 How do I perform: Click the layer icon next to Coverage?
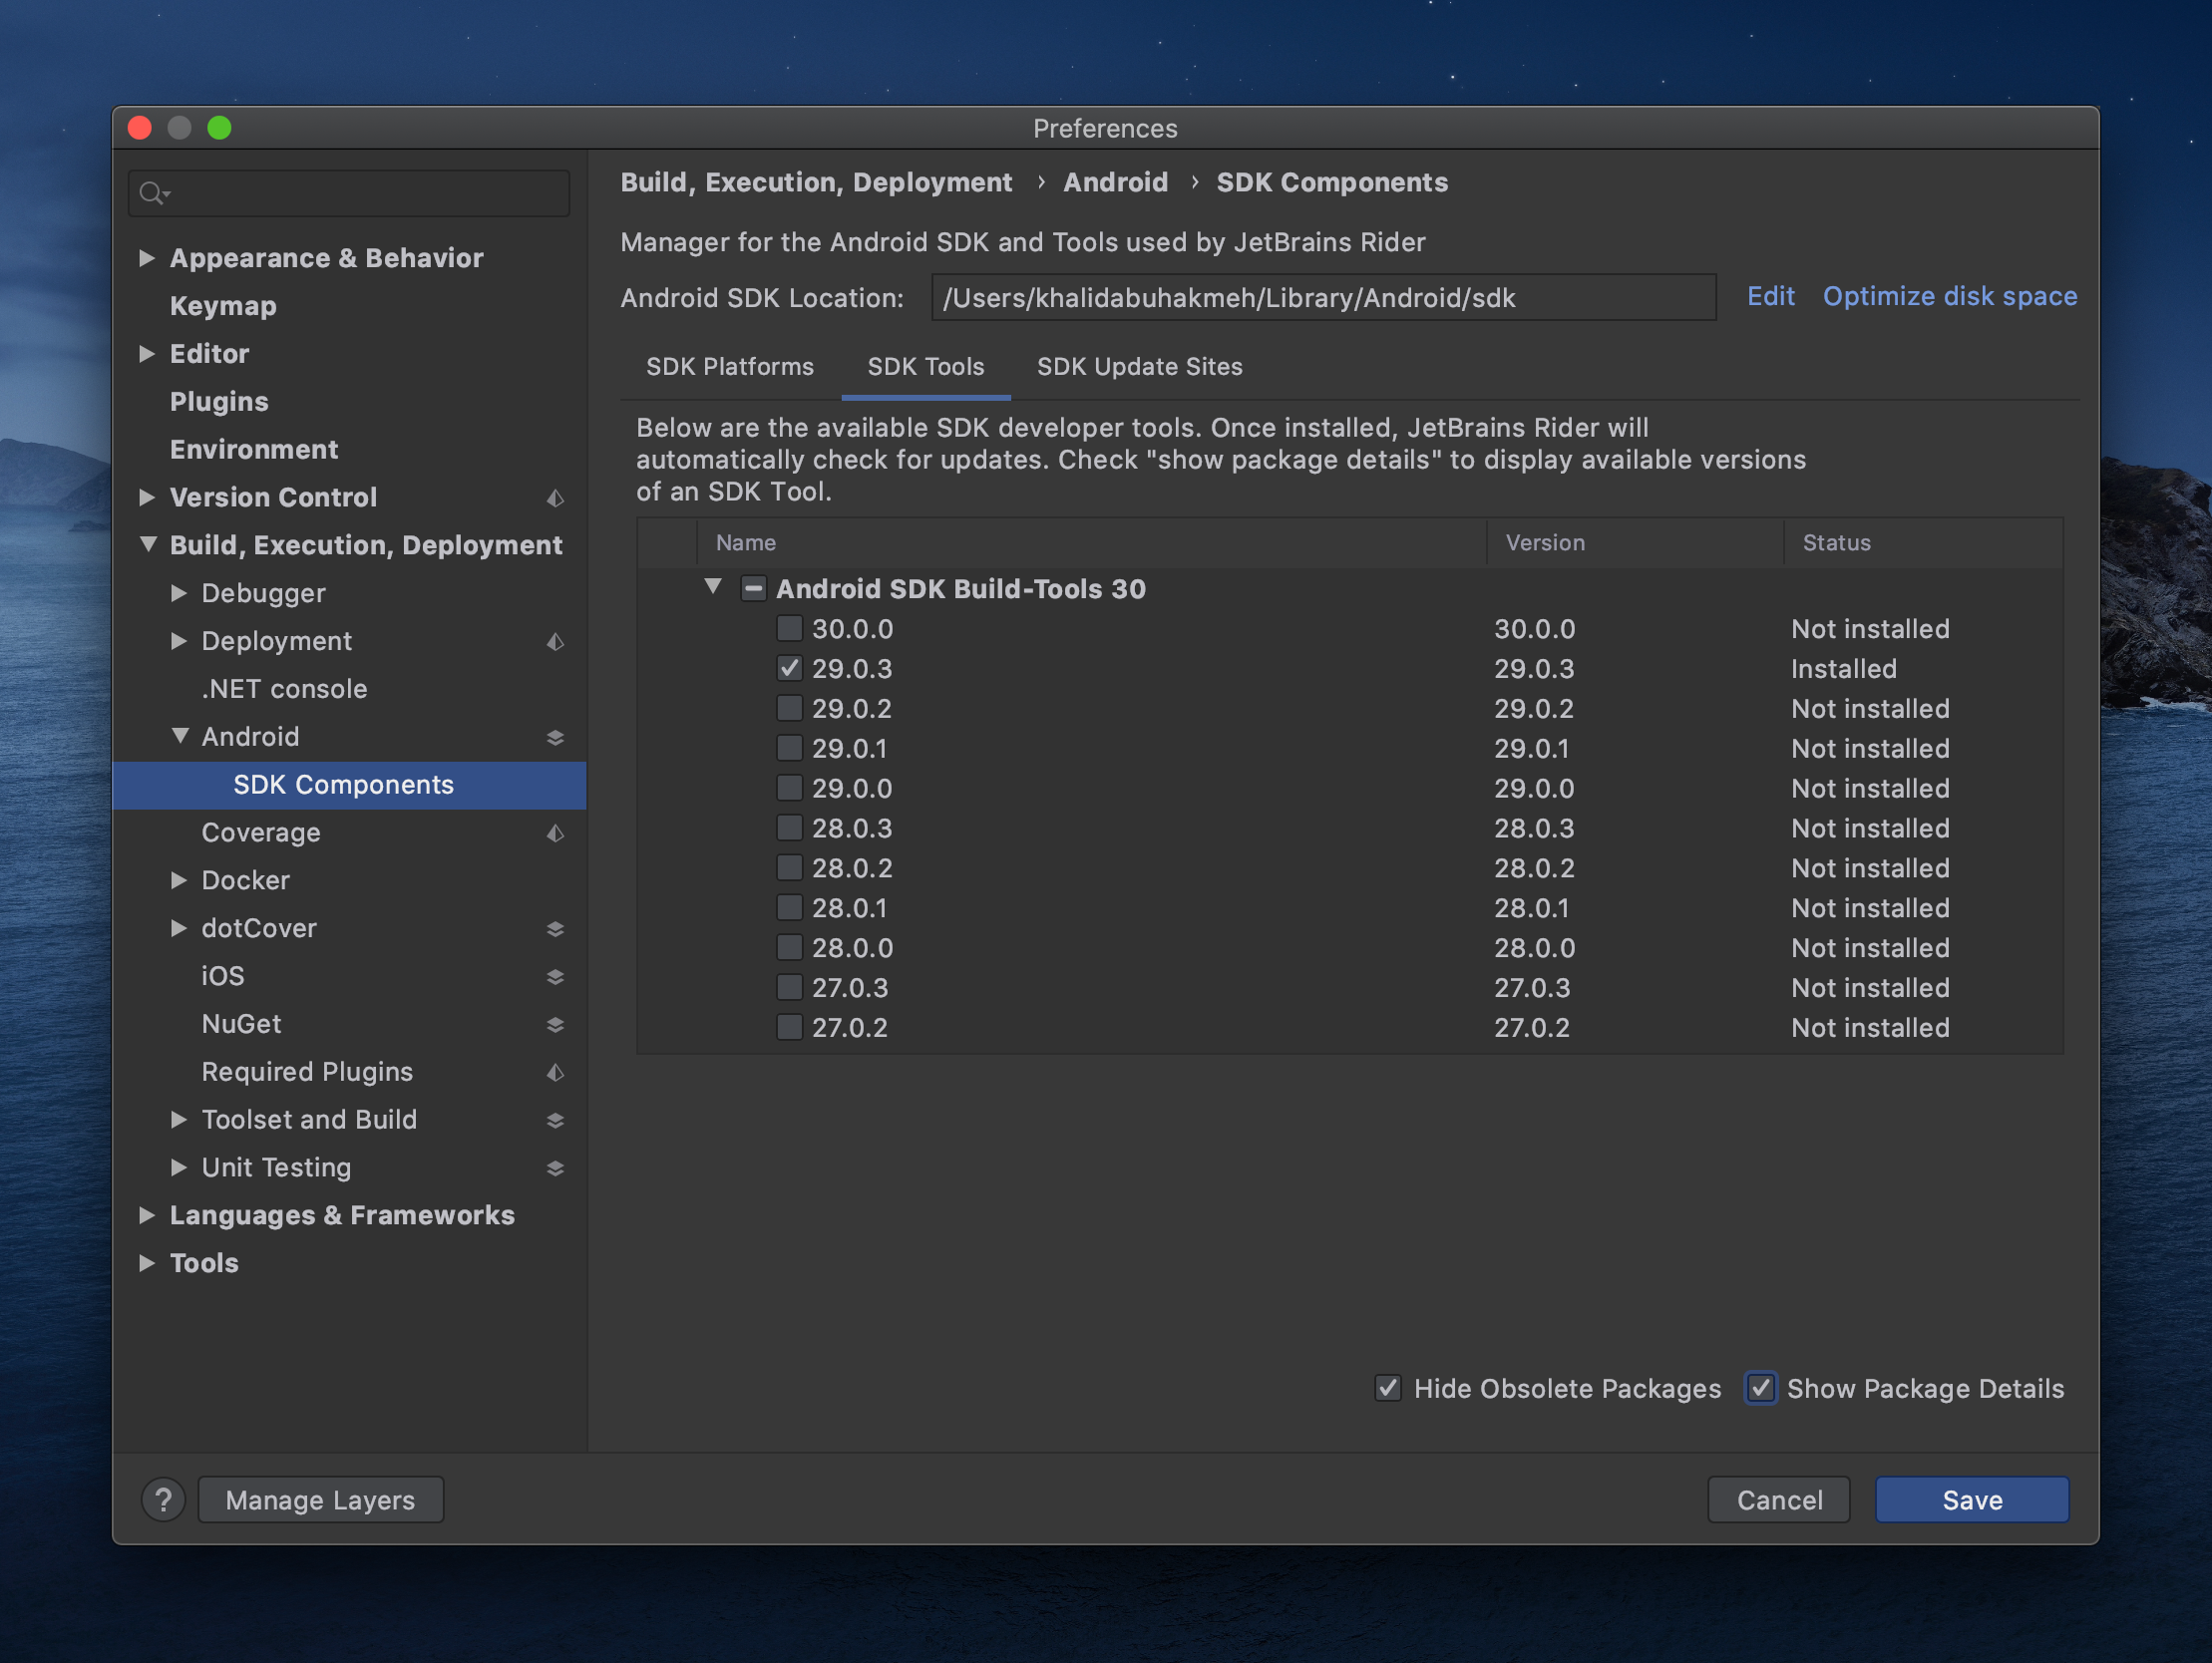point(556,833)
